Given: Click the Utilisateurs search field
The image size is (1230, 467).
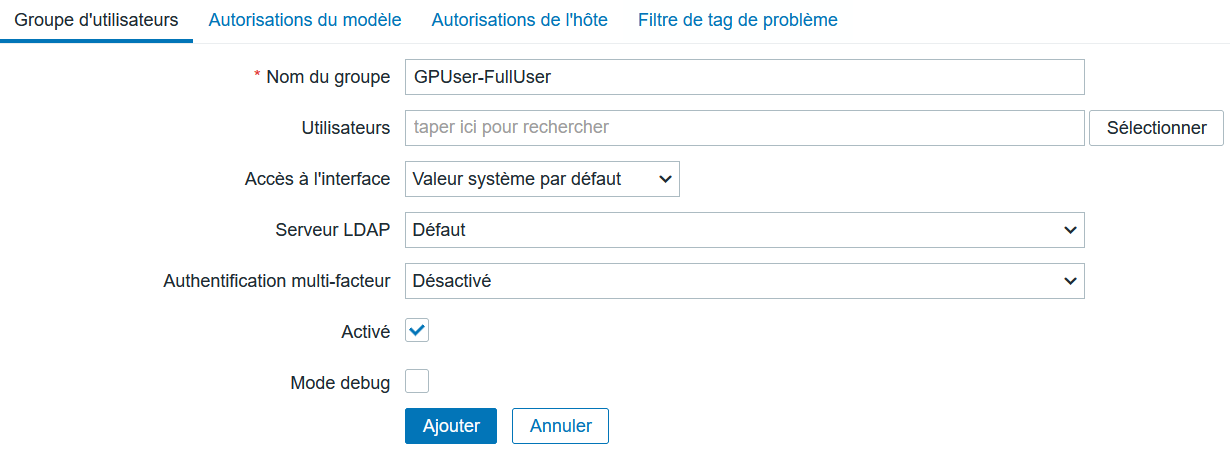Looking at the screenshot, I should click(x=744, y=128).
